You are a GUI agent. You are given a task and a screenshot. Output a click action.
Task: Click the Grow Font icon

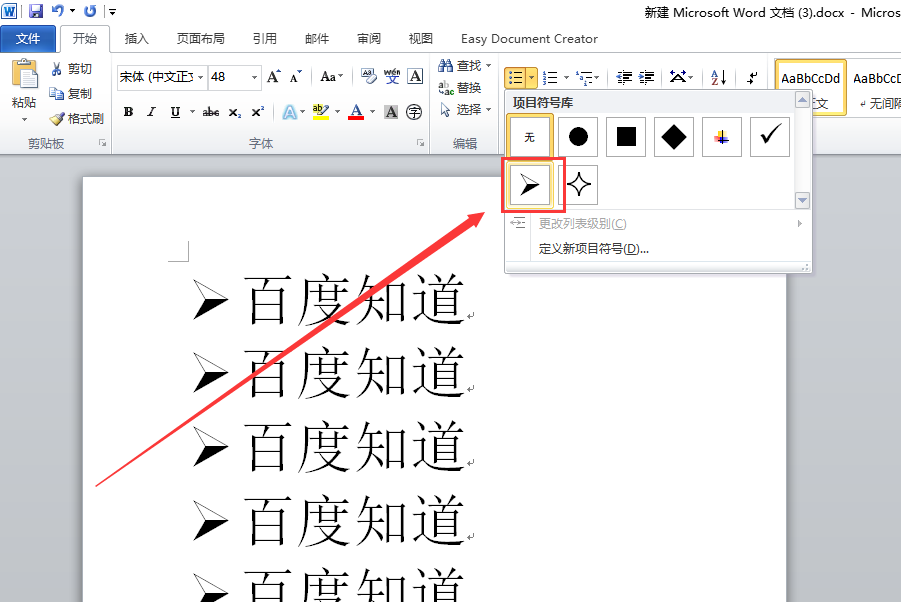[274, 76]
